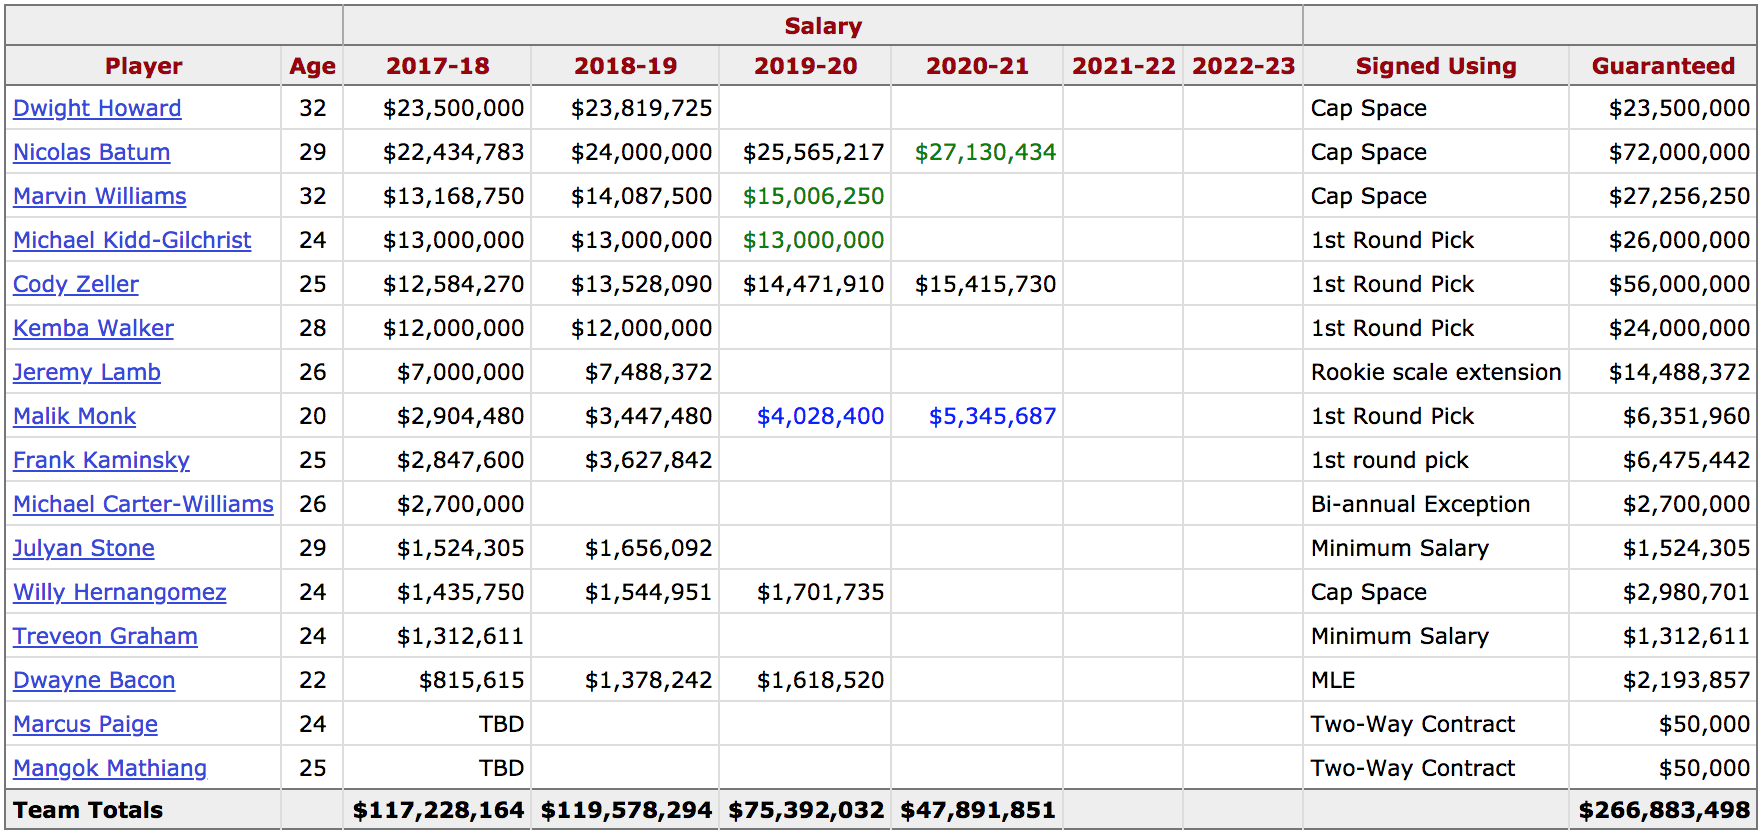Click the Guaranteed column header
Viewport: 1764px width, 838px height.
1663,66
